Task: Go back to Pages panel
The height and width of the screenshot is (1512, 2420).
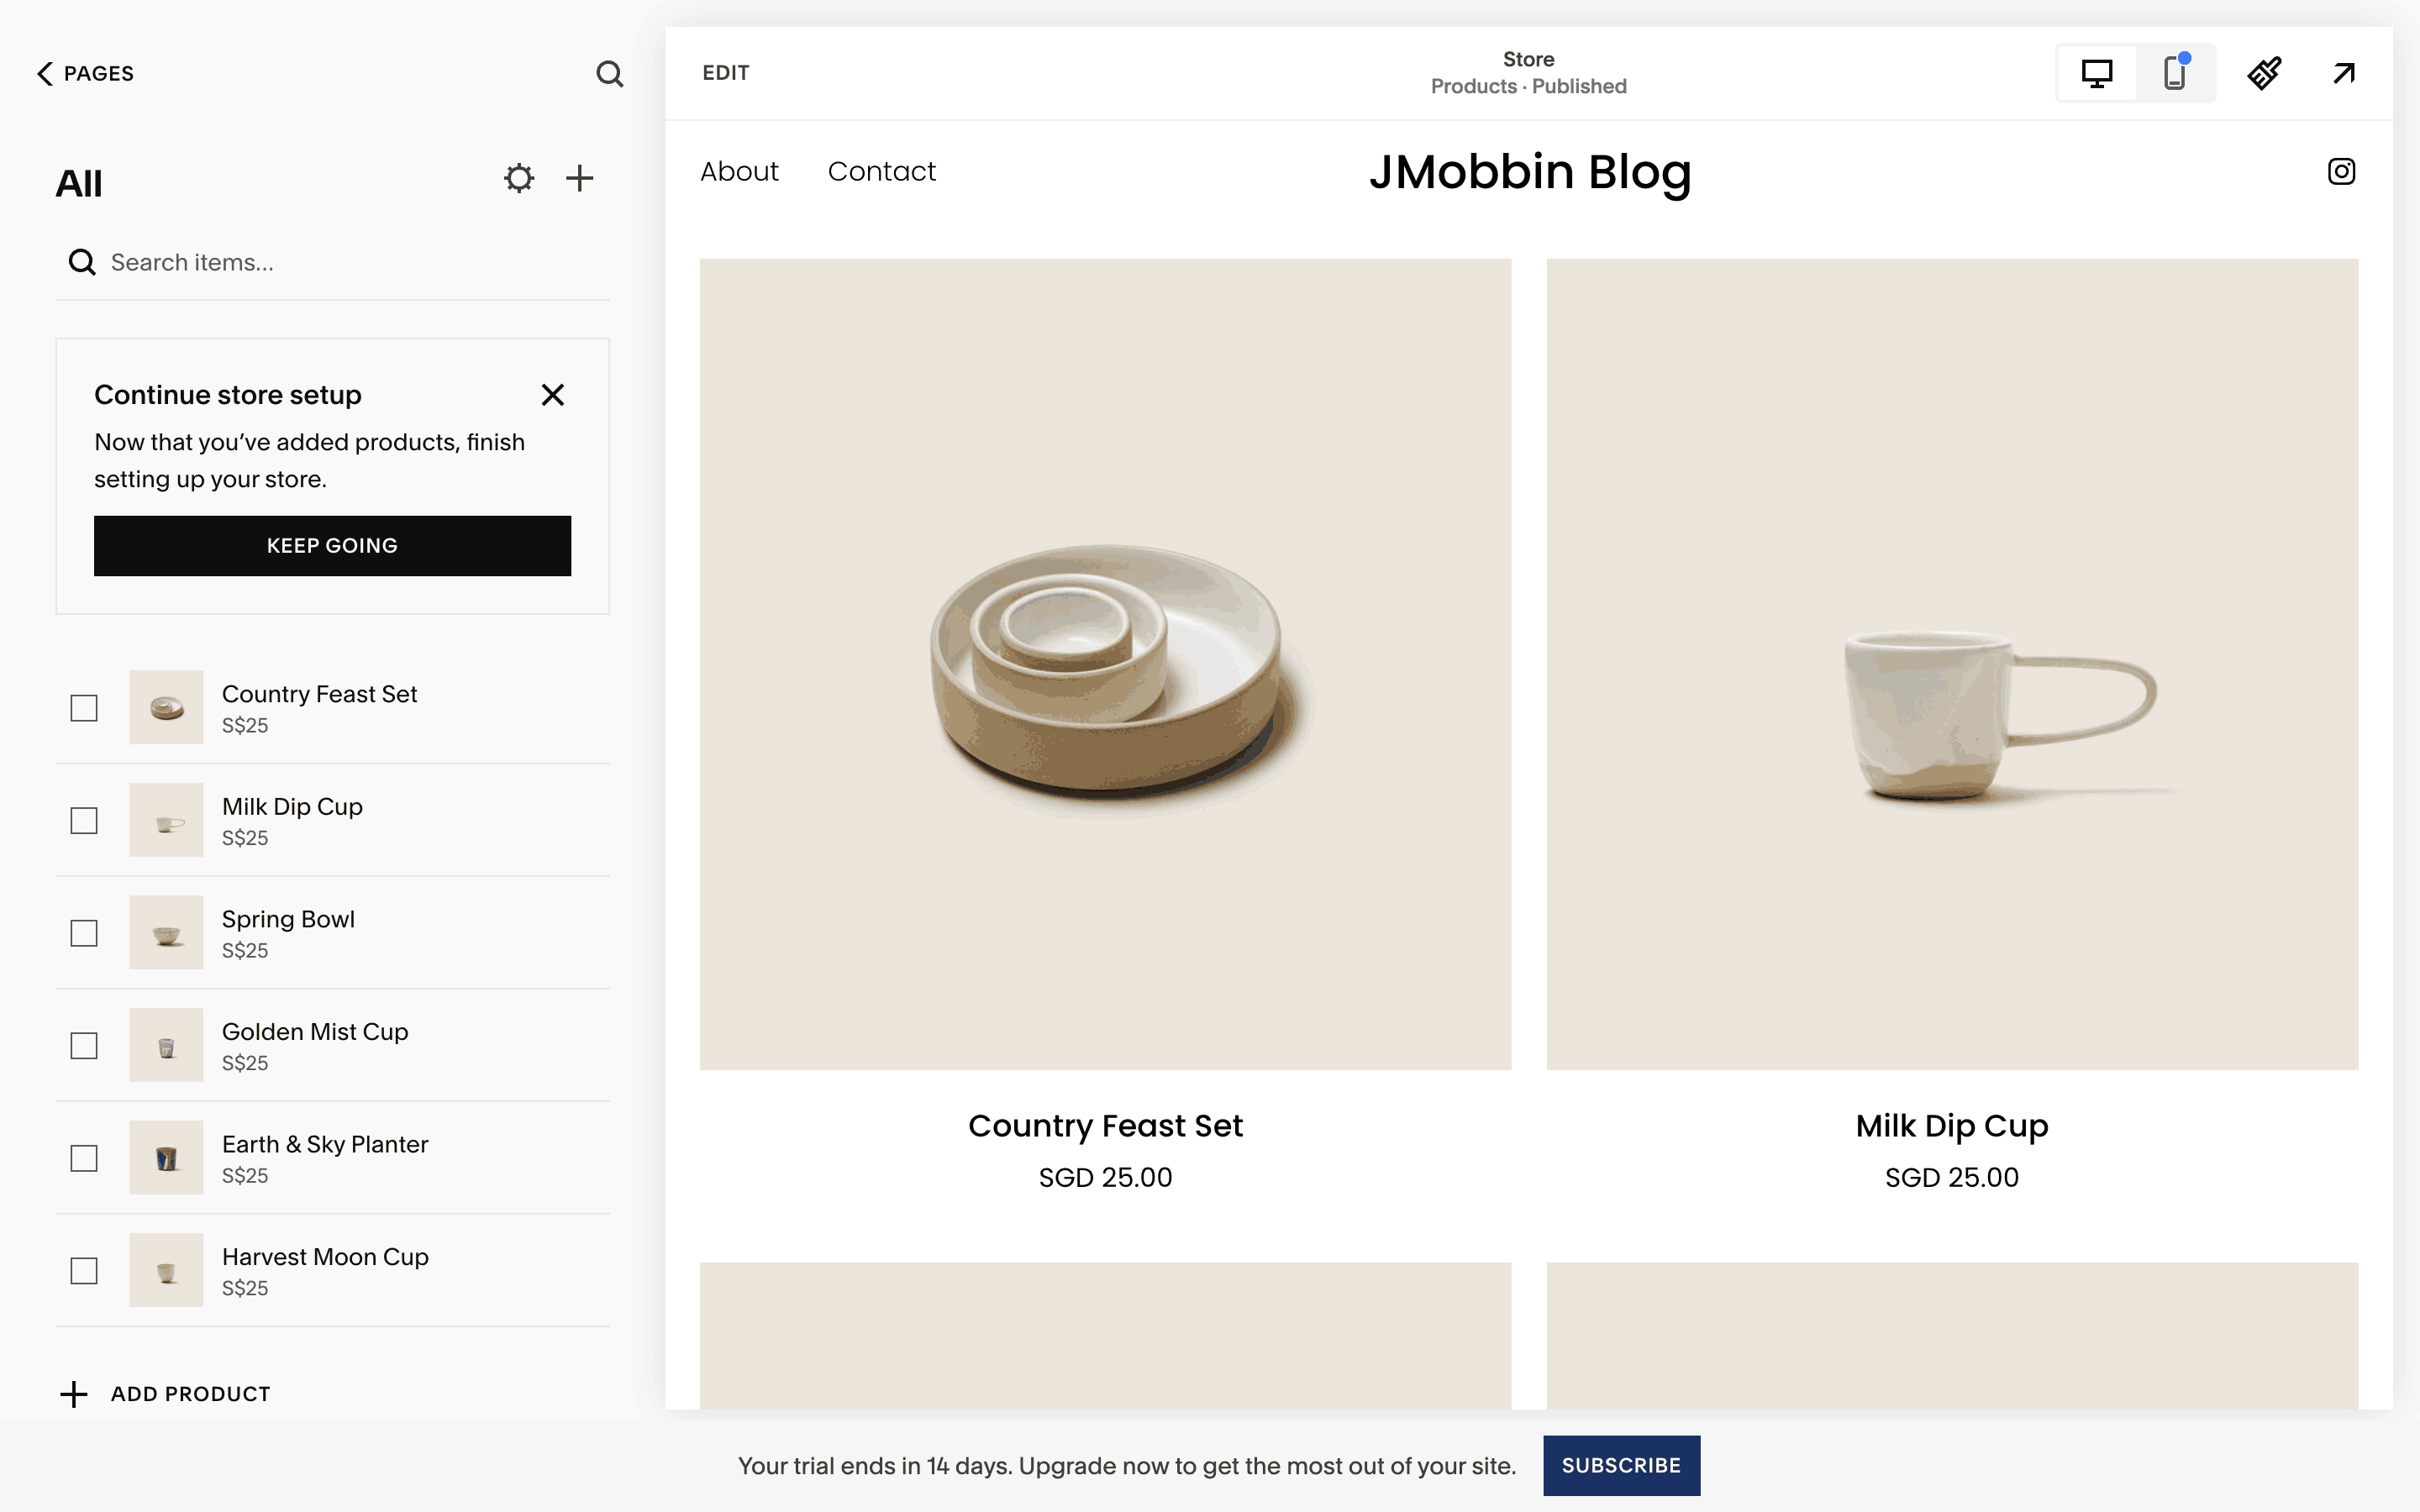Action: pos(86,73)
